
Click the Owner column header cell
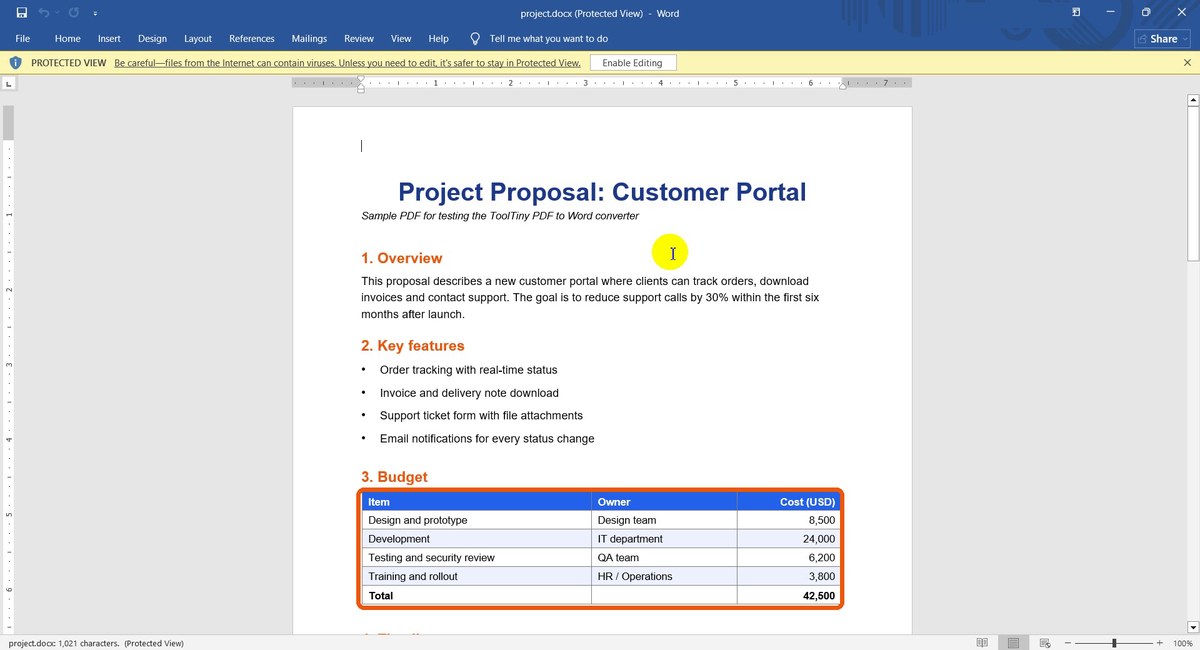664,502
